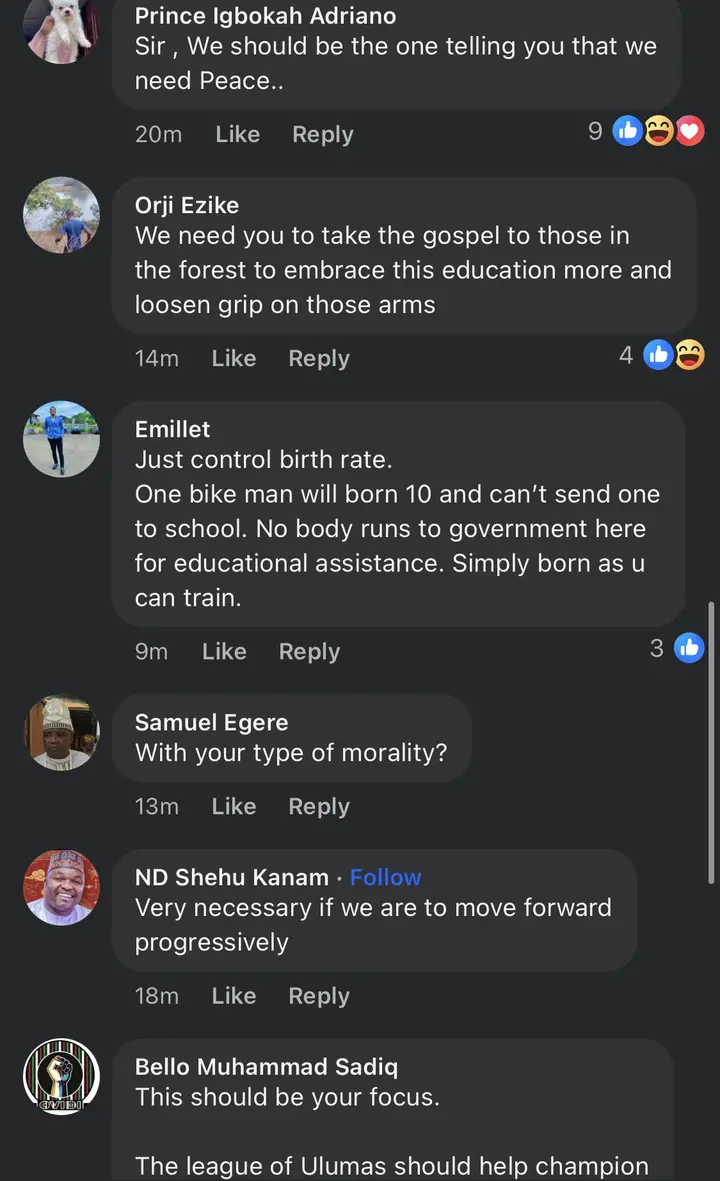720x1181 pixels.
Task: Click the reaction icons on Prince Igbokah Adriano's comment
Action: point(658,131)
